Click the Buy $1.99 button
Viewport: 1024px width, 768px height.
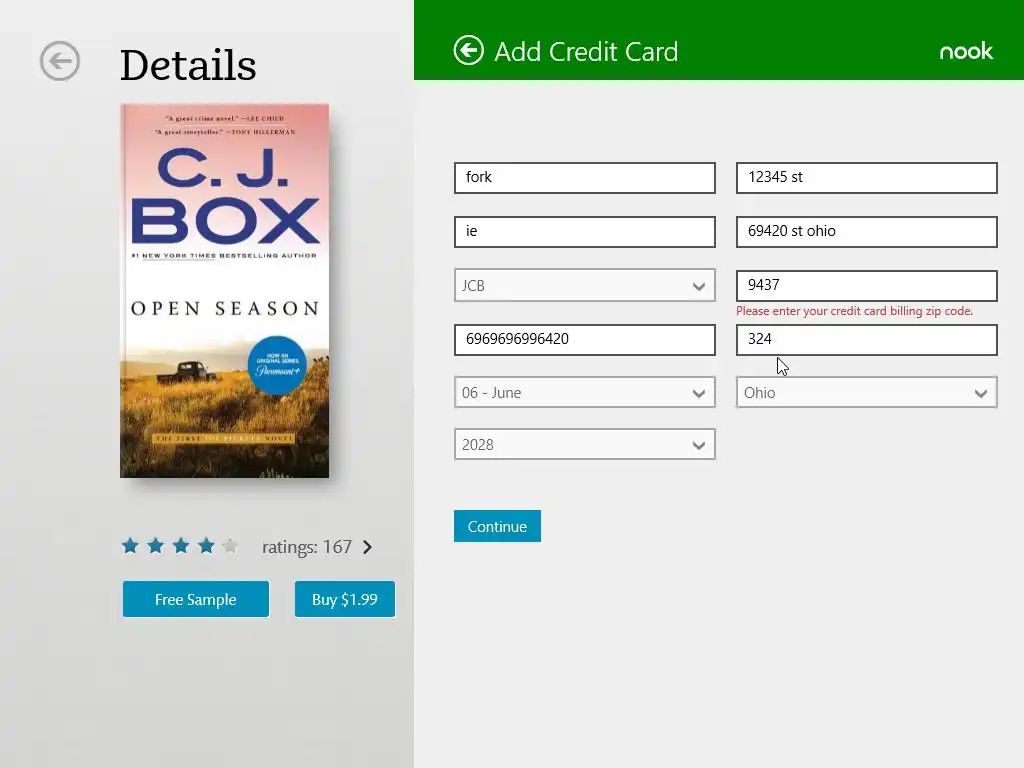345,599
